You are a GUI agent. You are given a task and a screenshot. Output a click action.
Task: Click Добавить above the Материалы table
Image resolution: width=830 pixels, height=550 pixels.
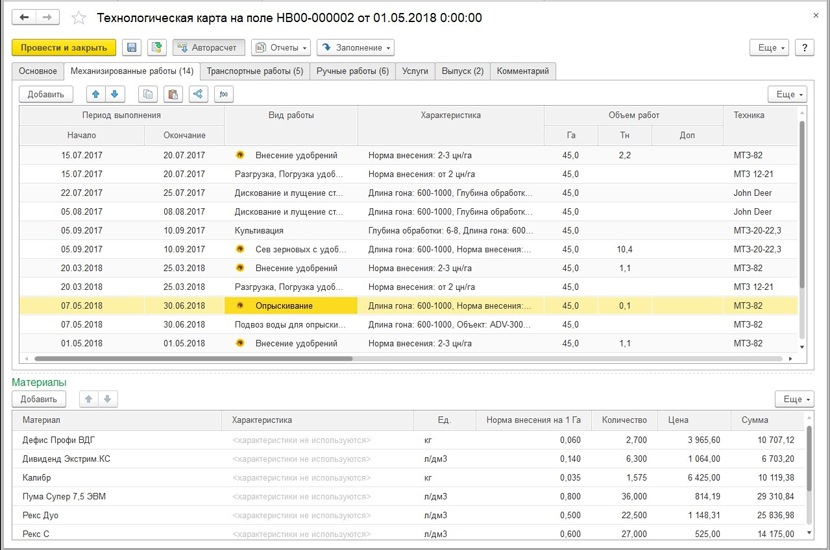39,399
